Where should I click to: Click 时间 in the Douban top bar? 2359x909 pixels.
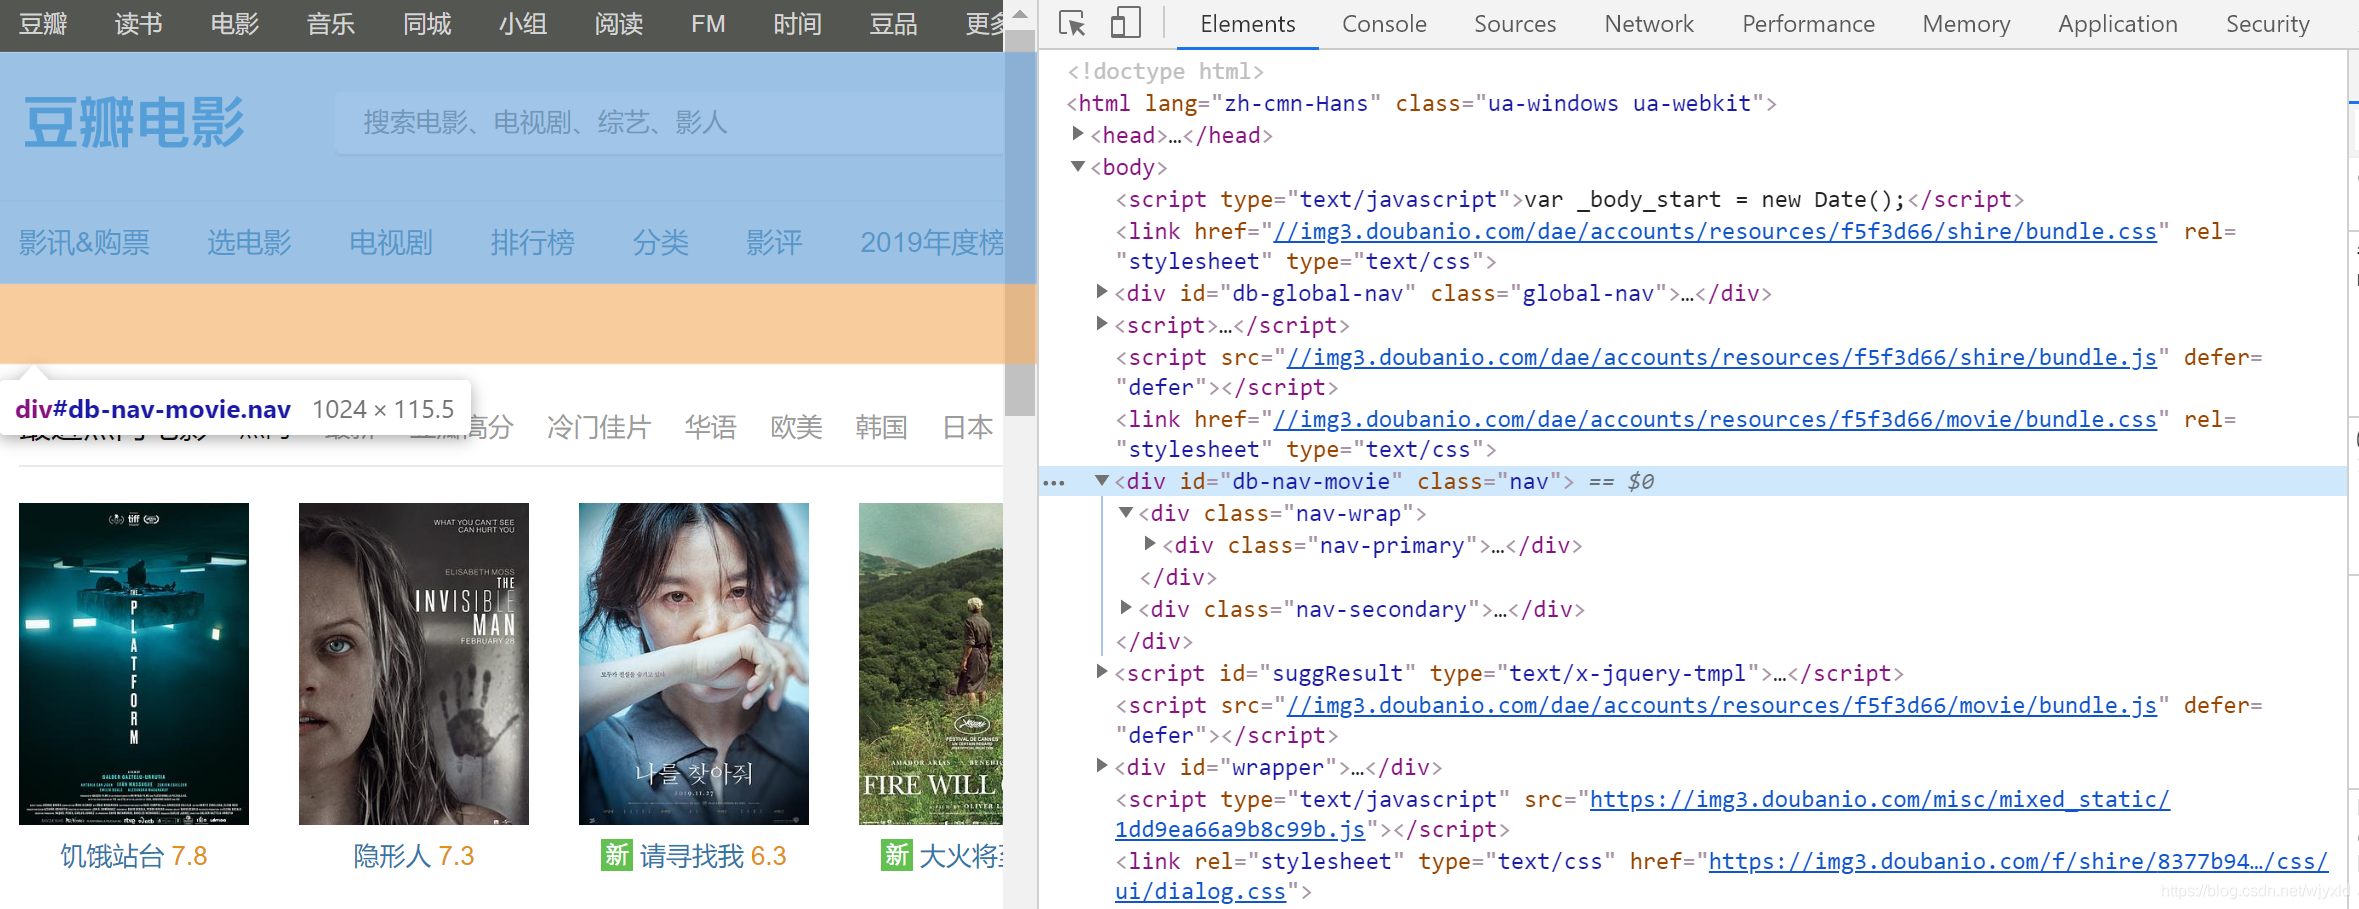coord(797,24)
